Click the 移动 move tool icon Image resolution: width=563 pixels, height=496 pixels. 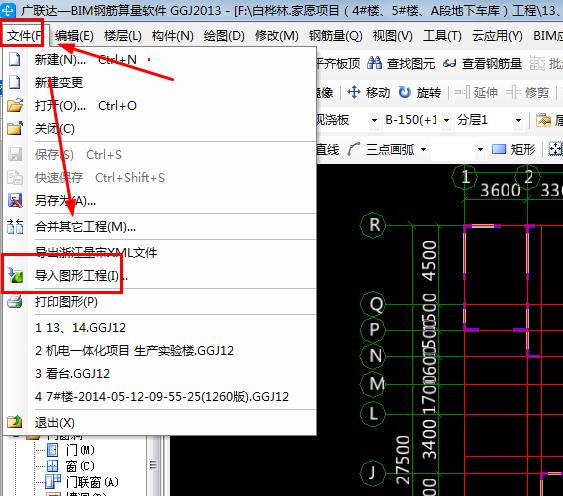pyautogui.click(x=354, y=92)
